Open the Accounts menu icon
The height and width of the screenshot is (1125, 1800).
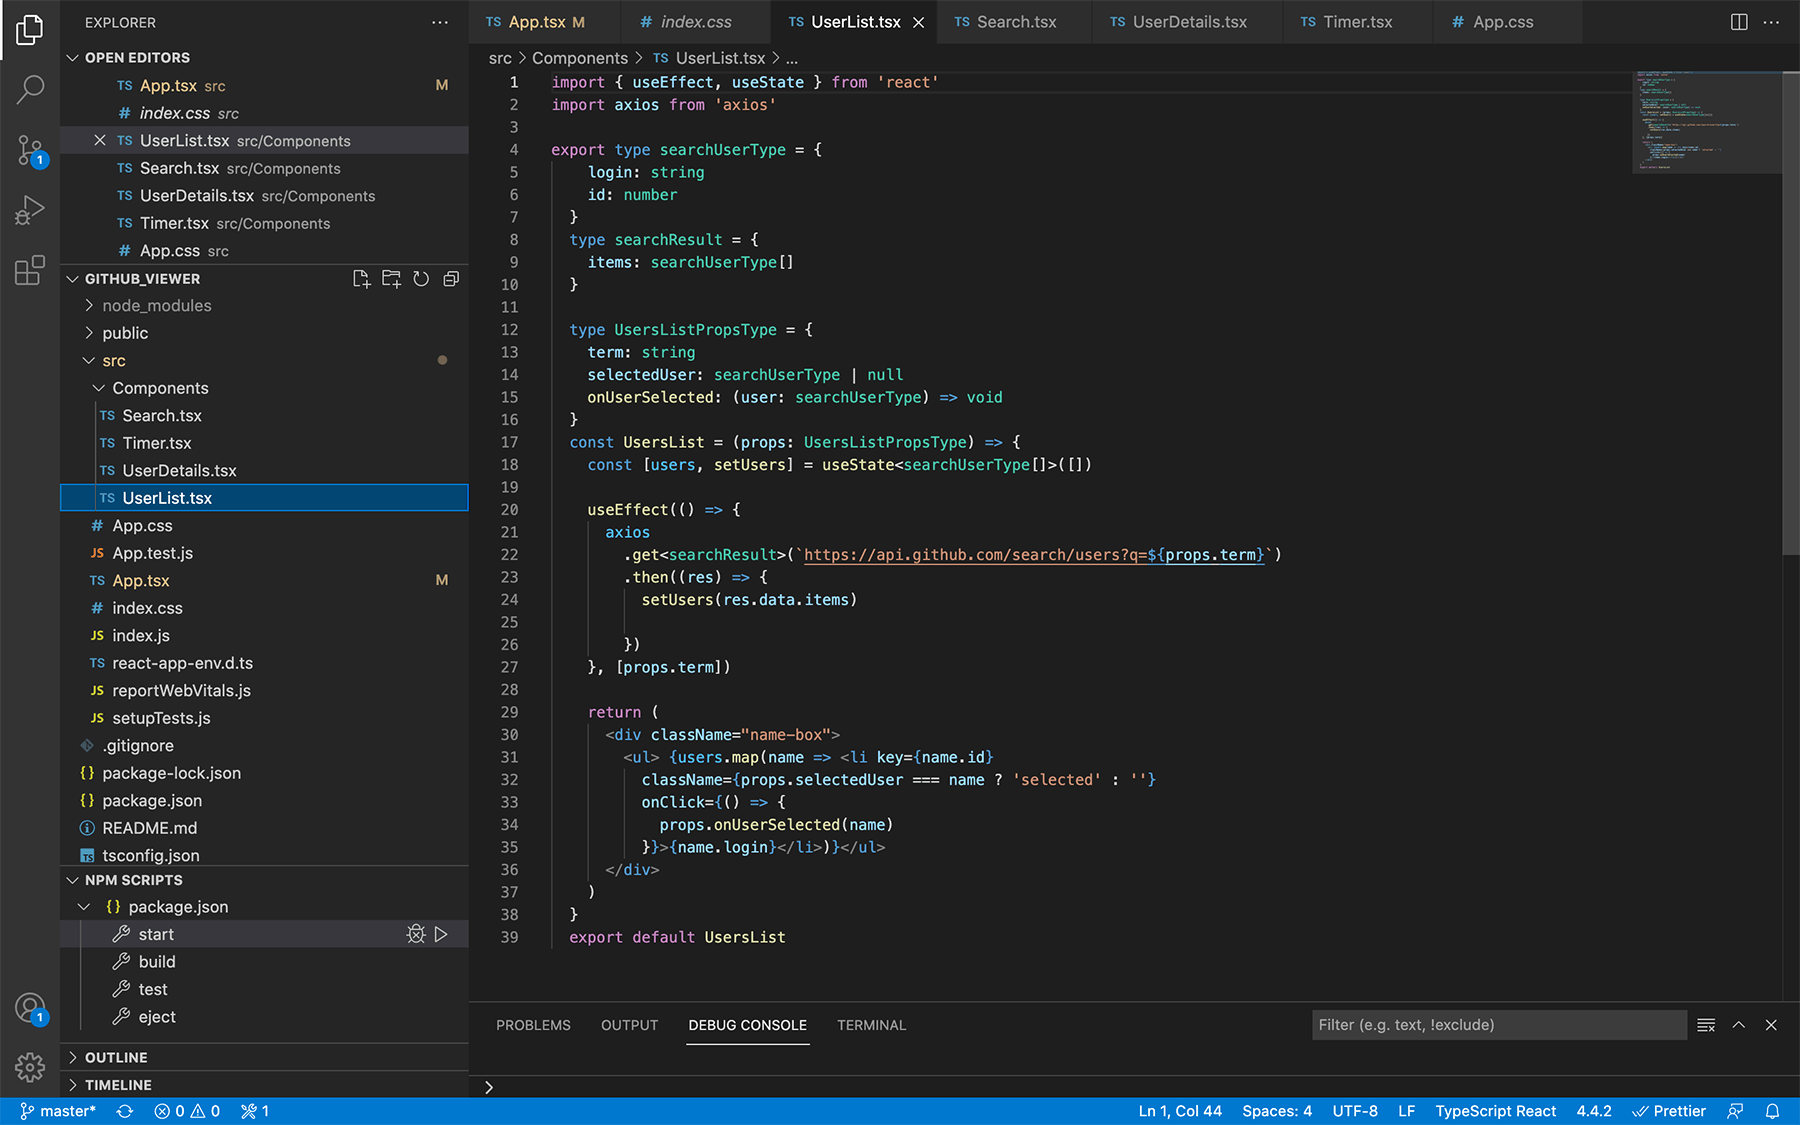tap(30, 1008)
